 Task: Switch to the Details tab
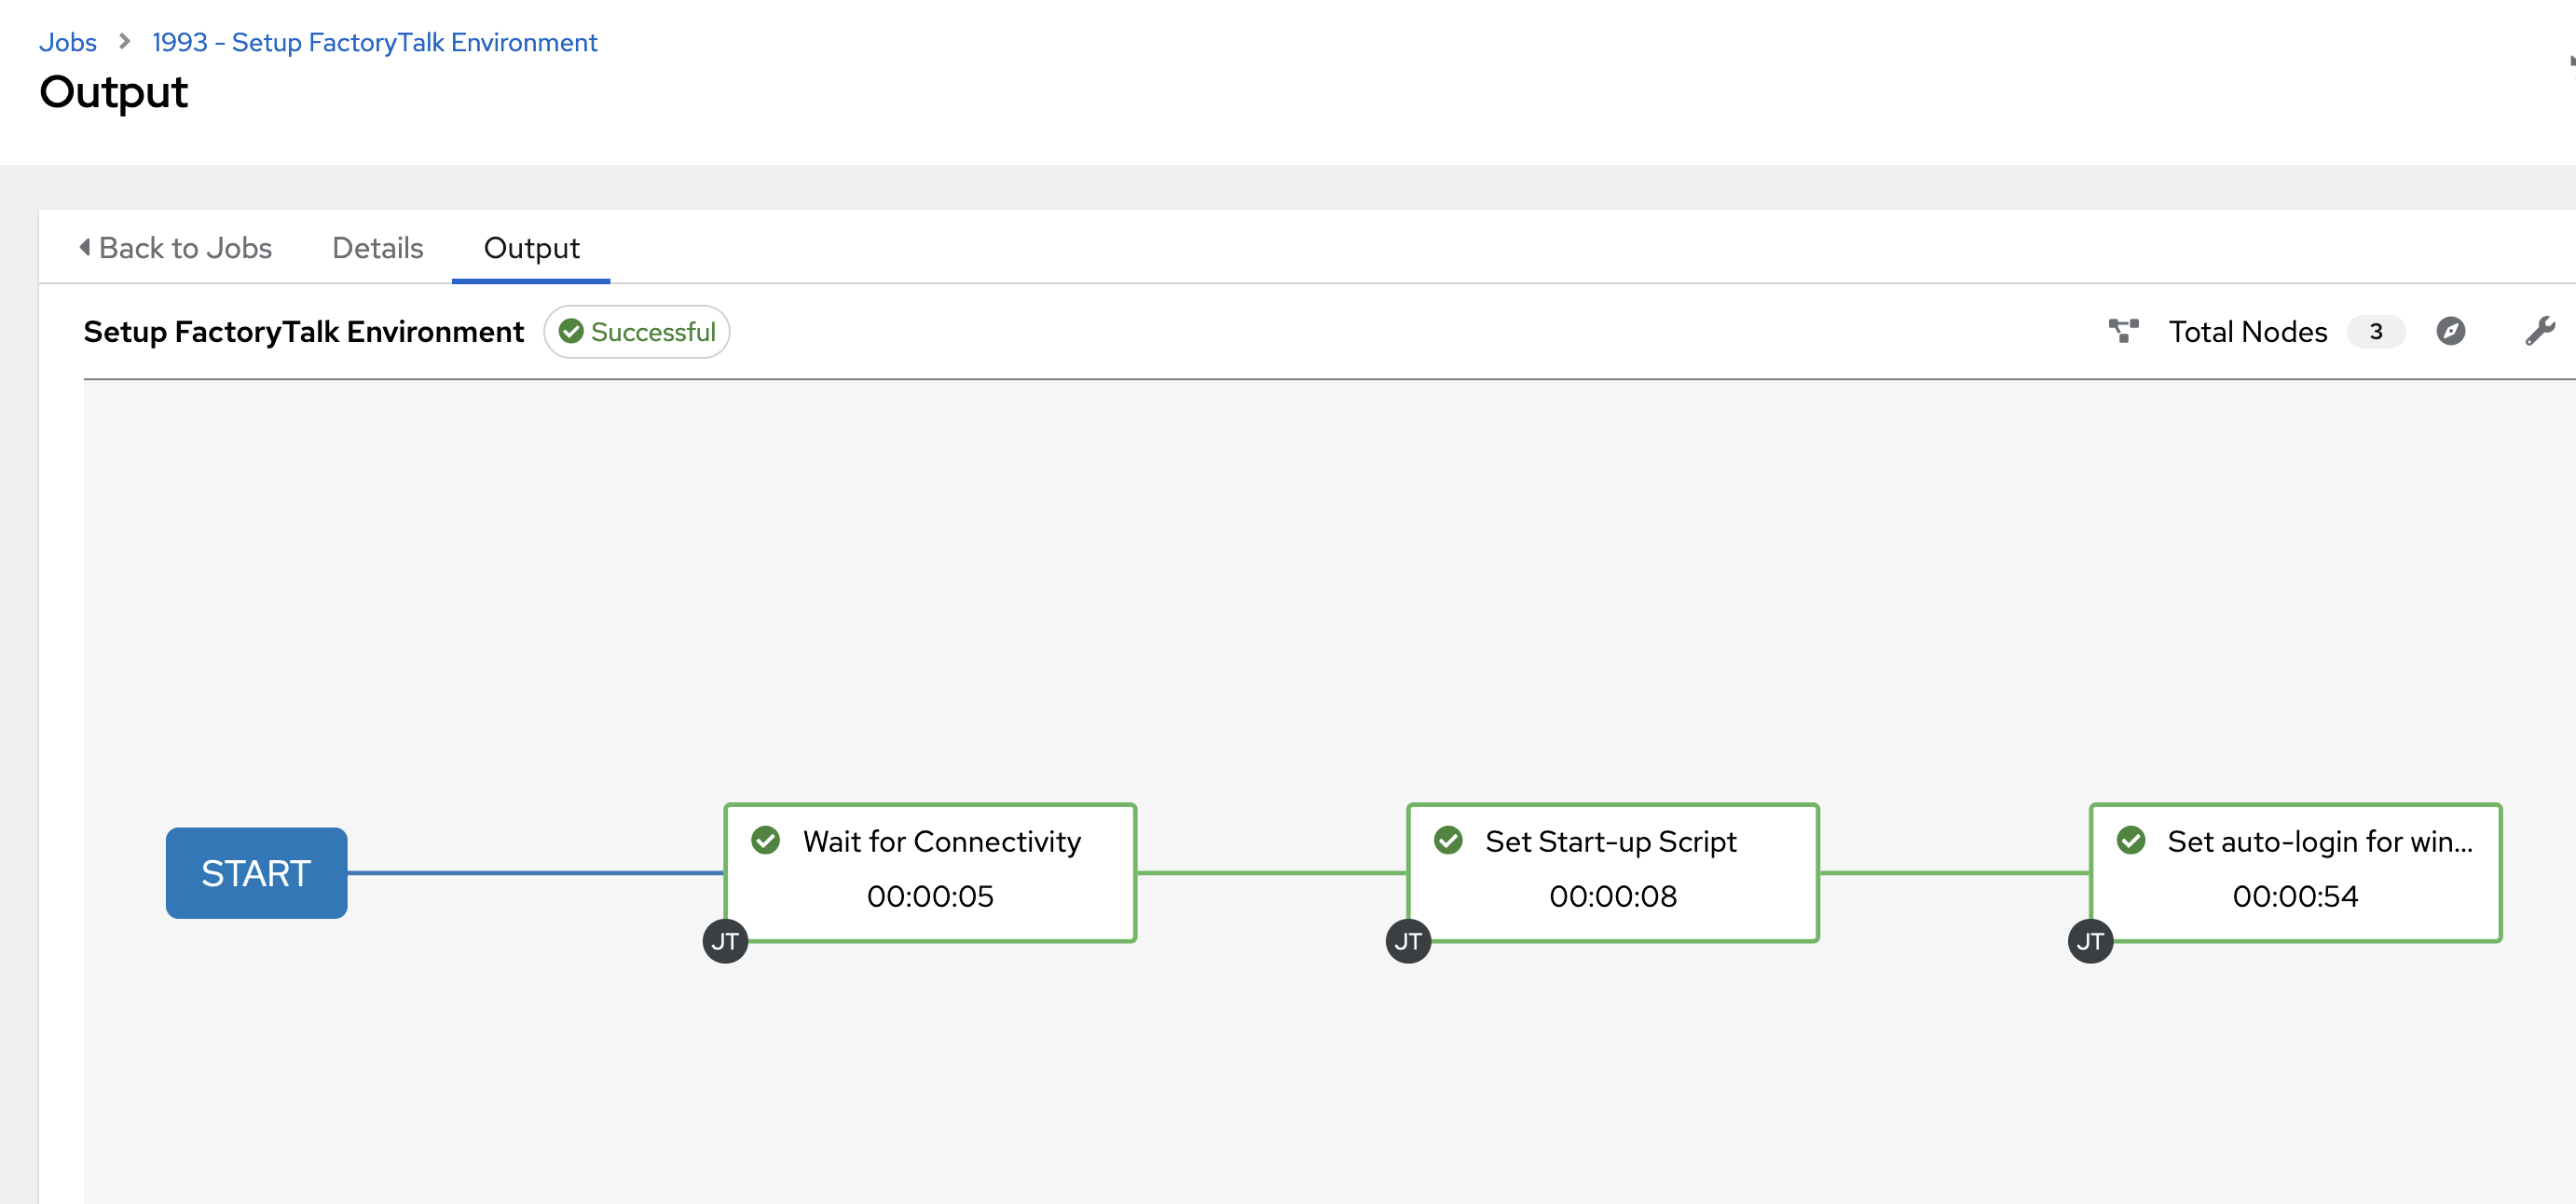pos(378,248)
